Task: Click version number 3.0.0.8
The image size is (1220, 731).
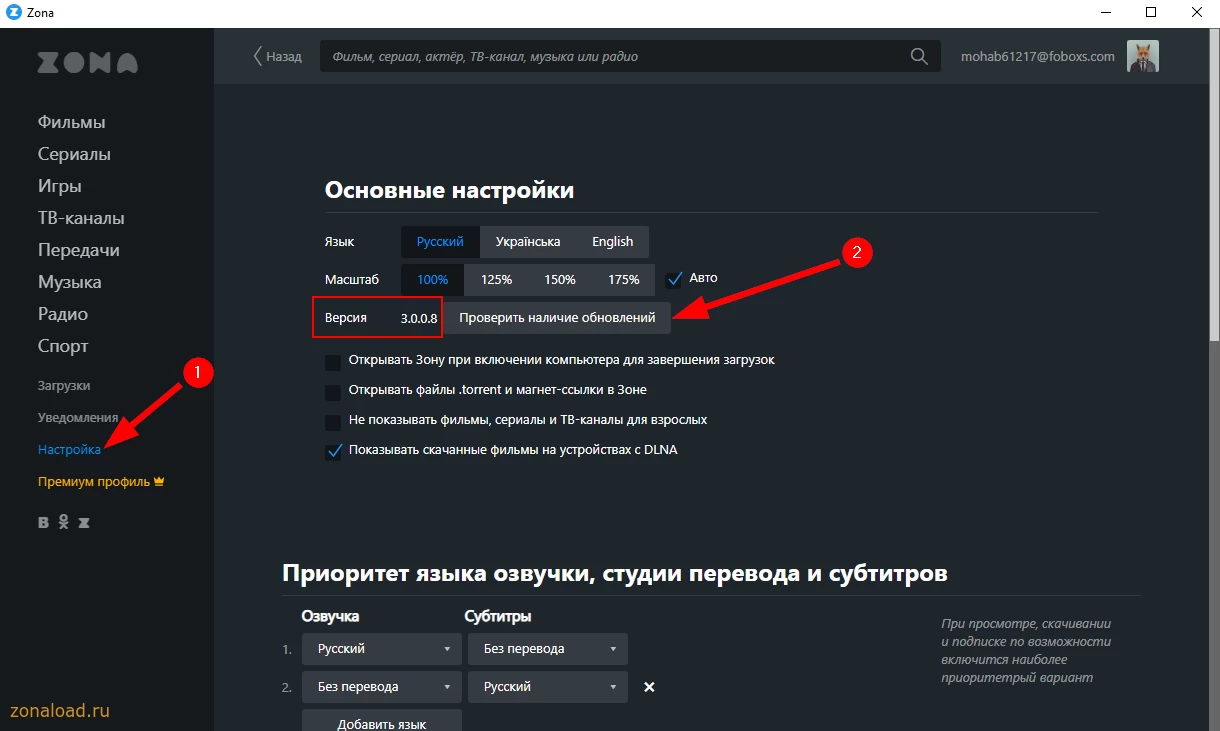Action: (419, 318)
